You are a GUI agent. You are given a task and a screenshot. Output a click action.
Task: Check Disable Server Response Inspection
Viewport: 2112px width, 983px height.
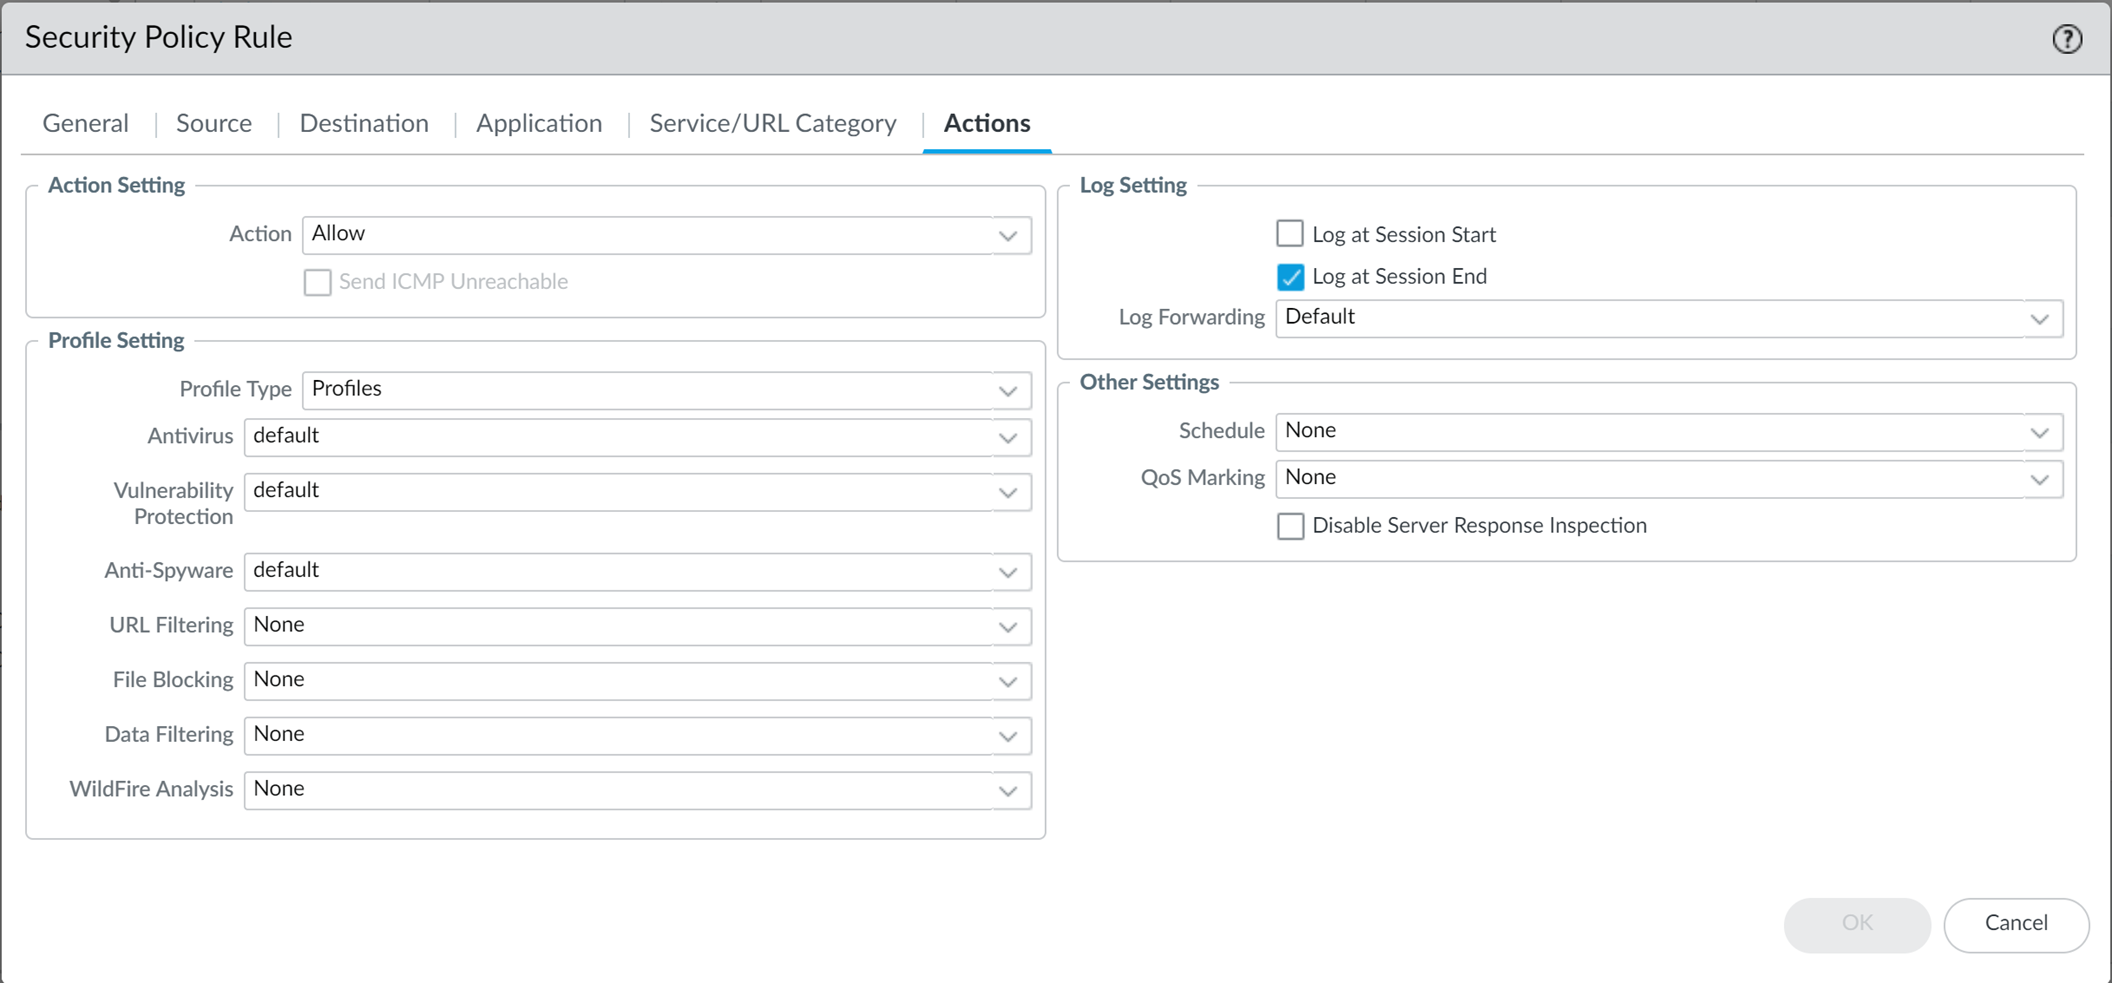tap(1290, 526)
